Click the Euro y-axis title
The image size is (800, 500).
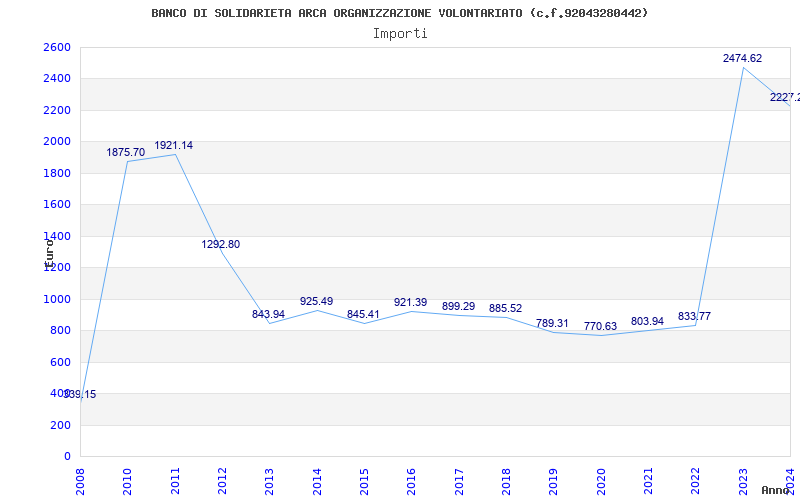click(48, 250)
